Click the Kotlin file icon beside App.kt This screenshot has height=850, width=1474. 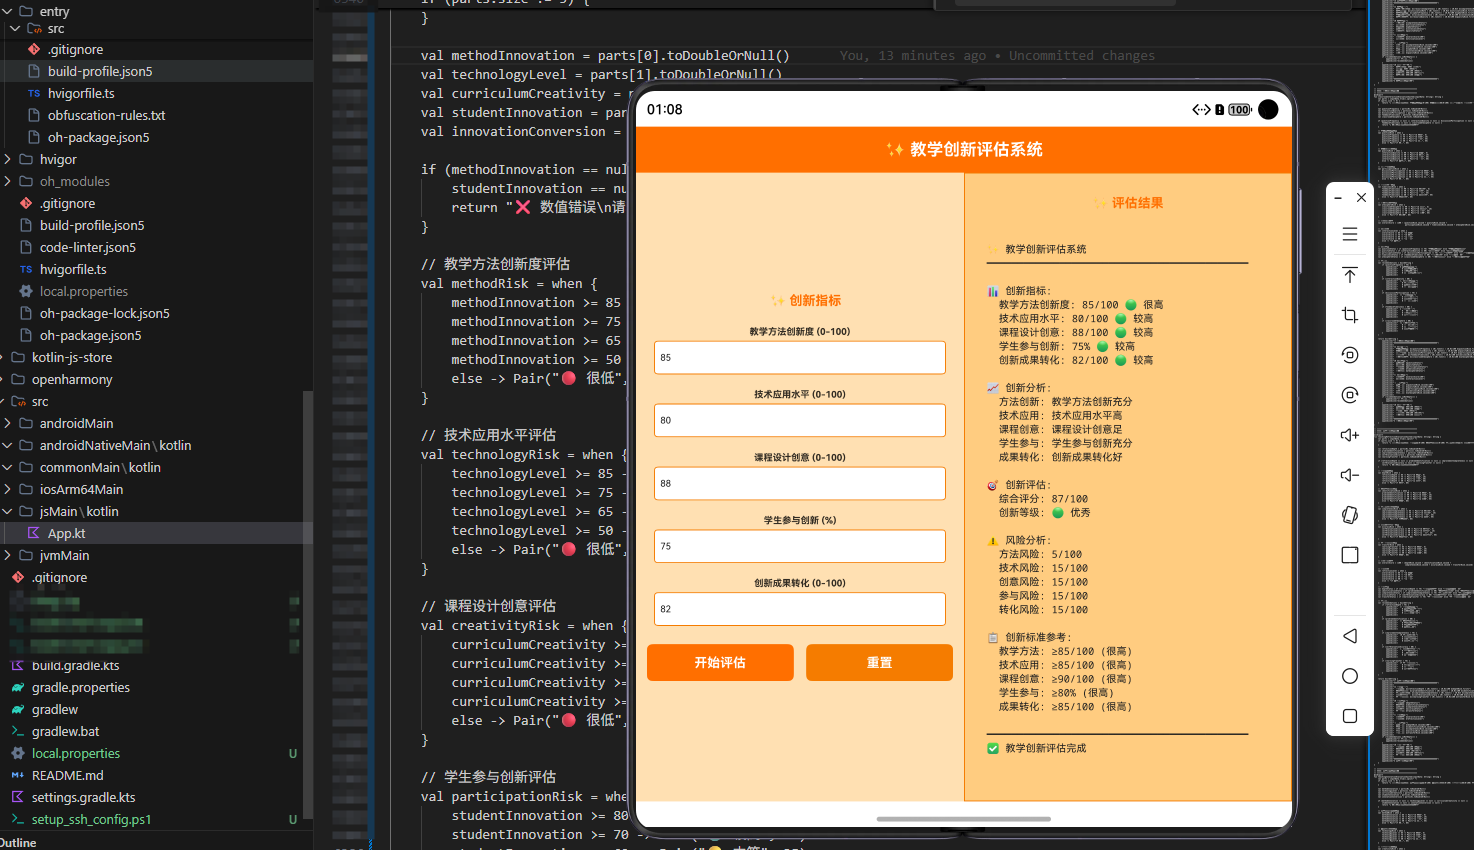pos(34,533)
